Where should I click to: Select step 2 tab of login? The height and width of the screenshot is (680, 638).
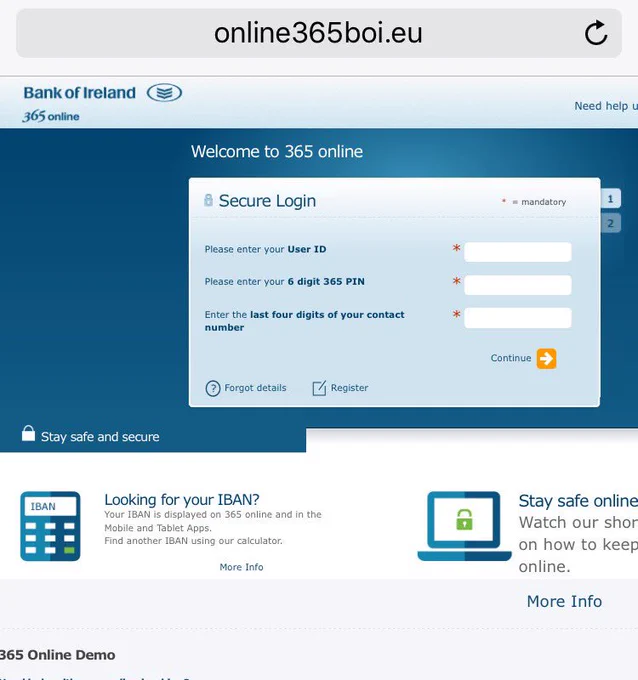point(611,223)
